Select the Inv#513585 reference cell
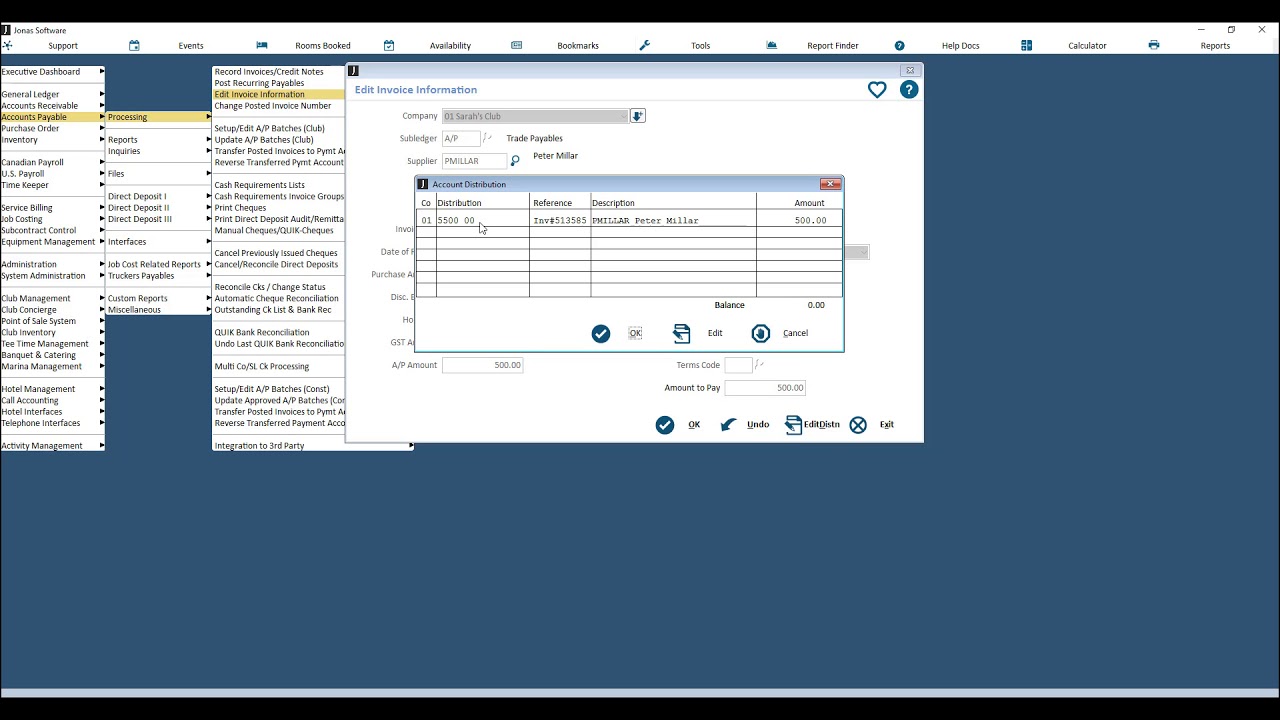This screenshot has height=720, width=1280. point(560,220)
